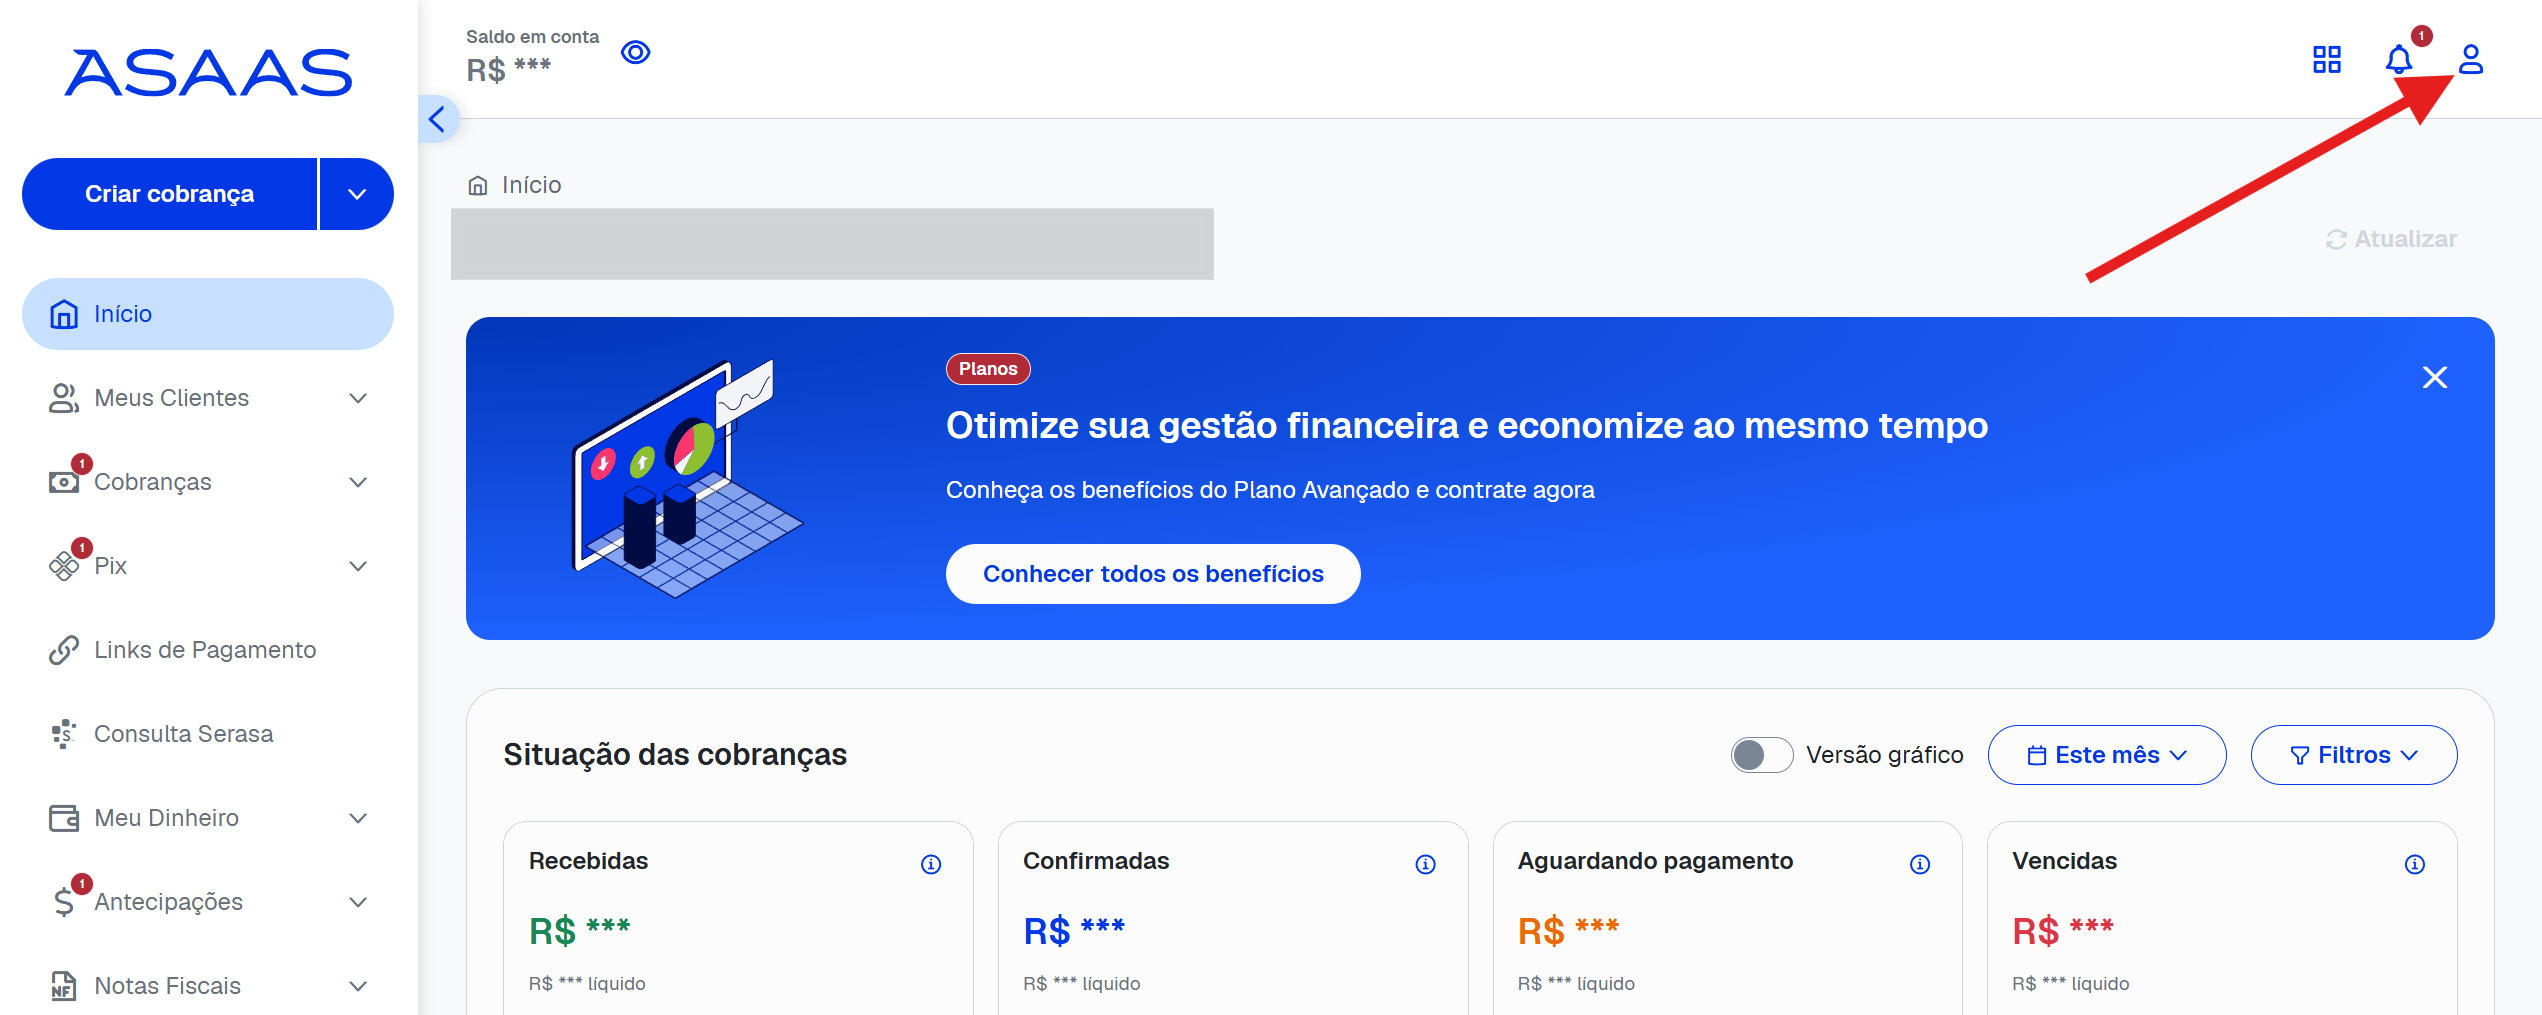The width and height of the screenshot is (2542, 1015).
Task: Enable the Versão gráfico switch
Action: [x=1762, y=755]
